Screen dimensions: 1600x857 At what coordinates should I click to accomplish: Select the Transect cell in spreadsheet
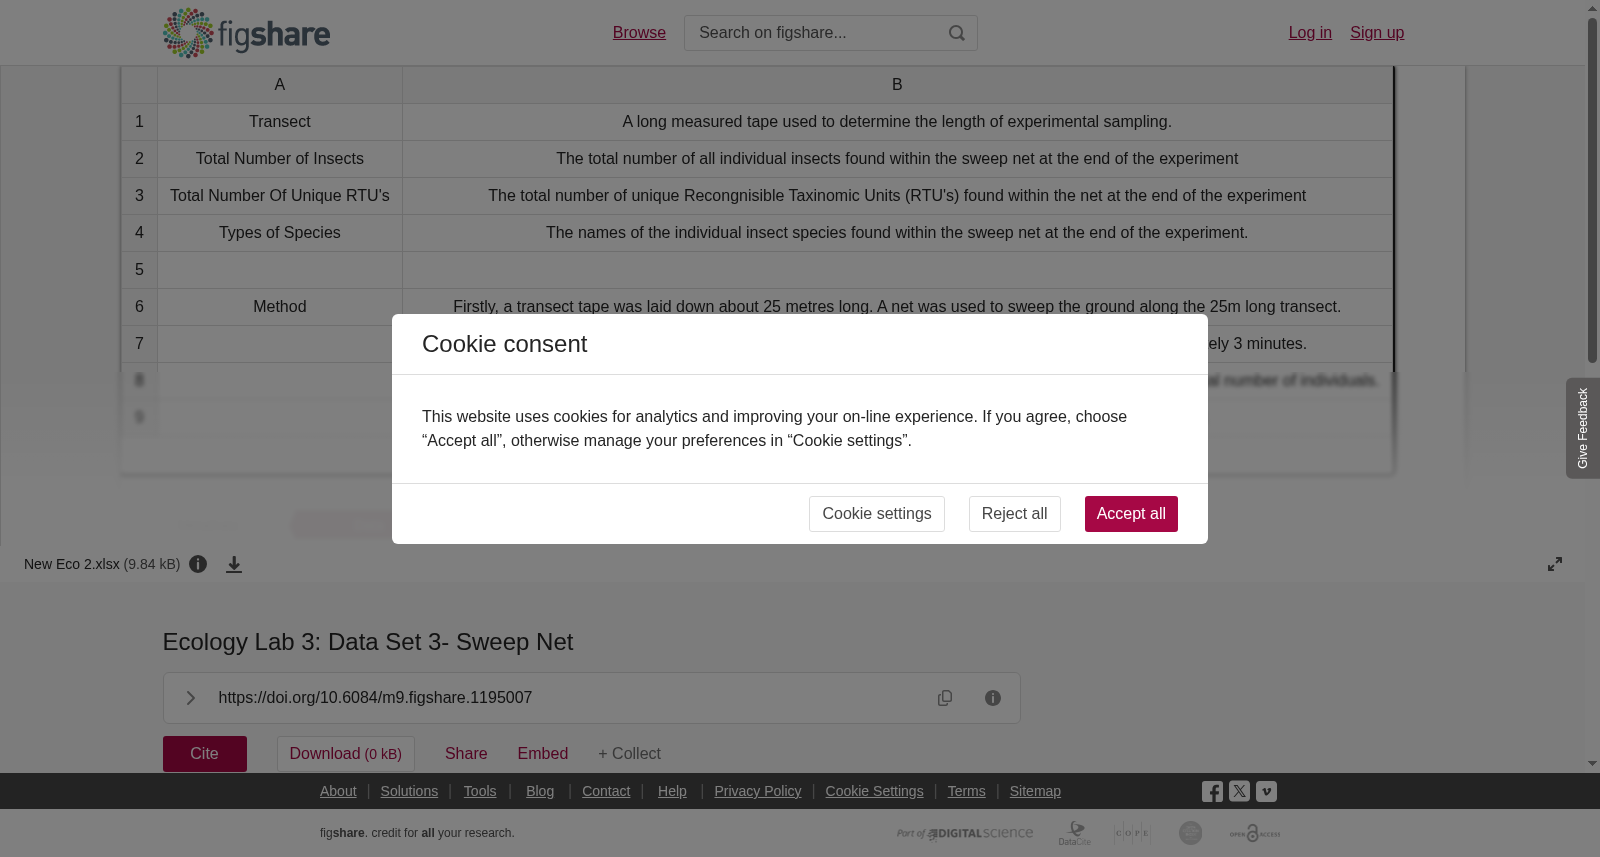coord(280,122)
